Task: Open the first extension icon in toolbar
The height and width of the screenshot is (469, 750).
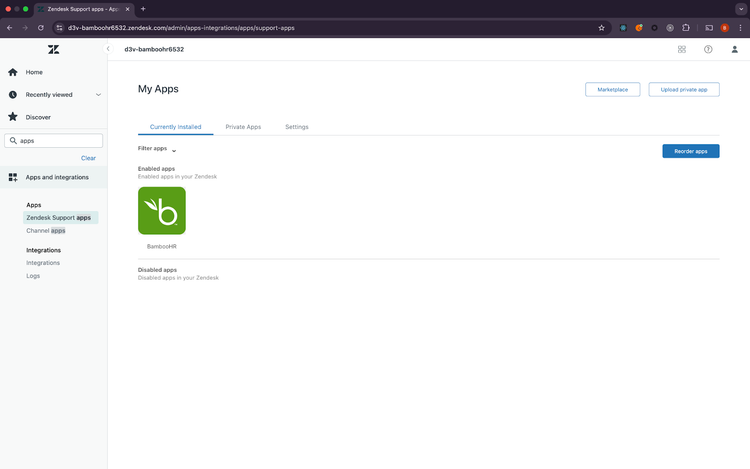Action: (623, 28)
